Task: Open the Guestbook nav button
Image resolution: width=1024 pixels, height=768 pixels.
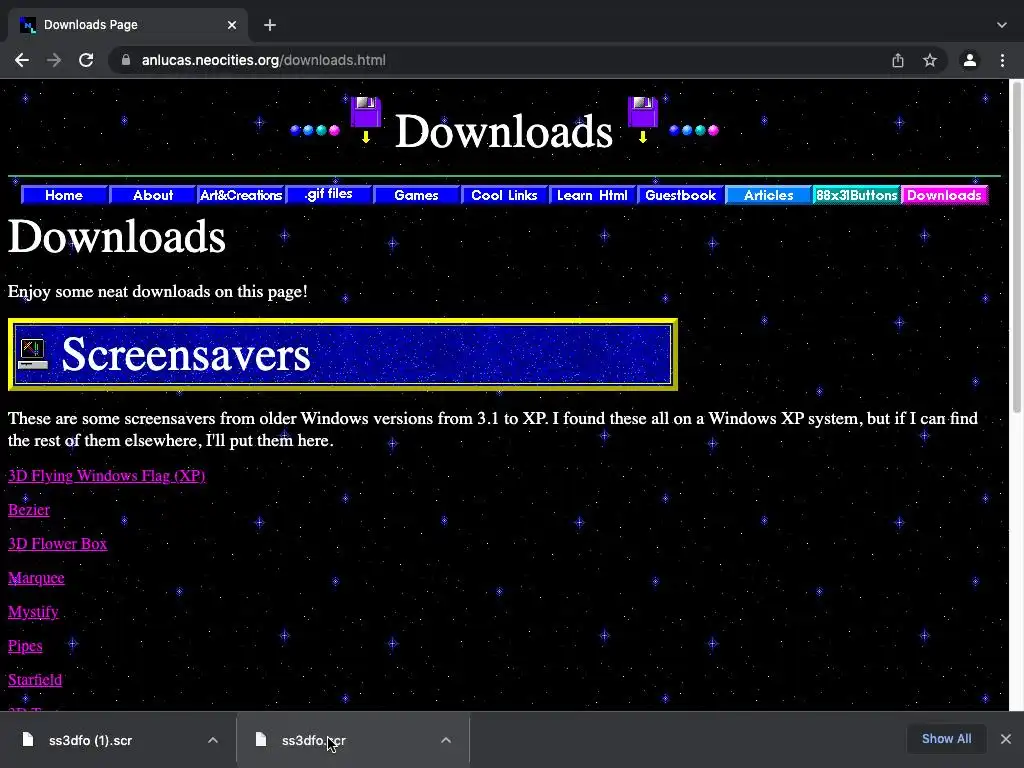Action: point(680,195)
